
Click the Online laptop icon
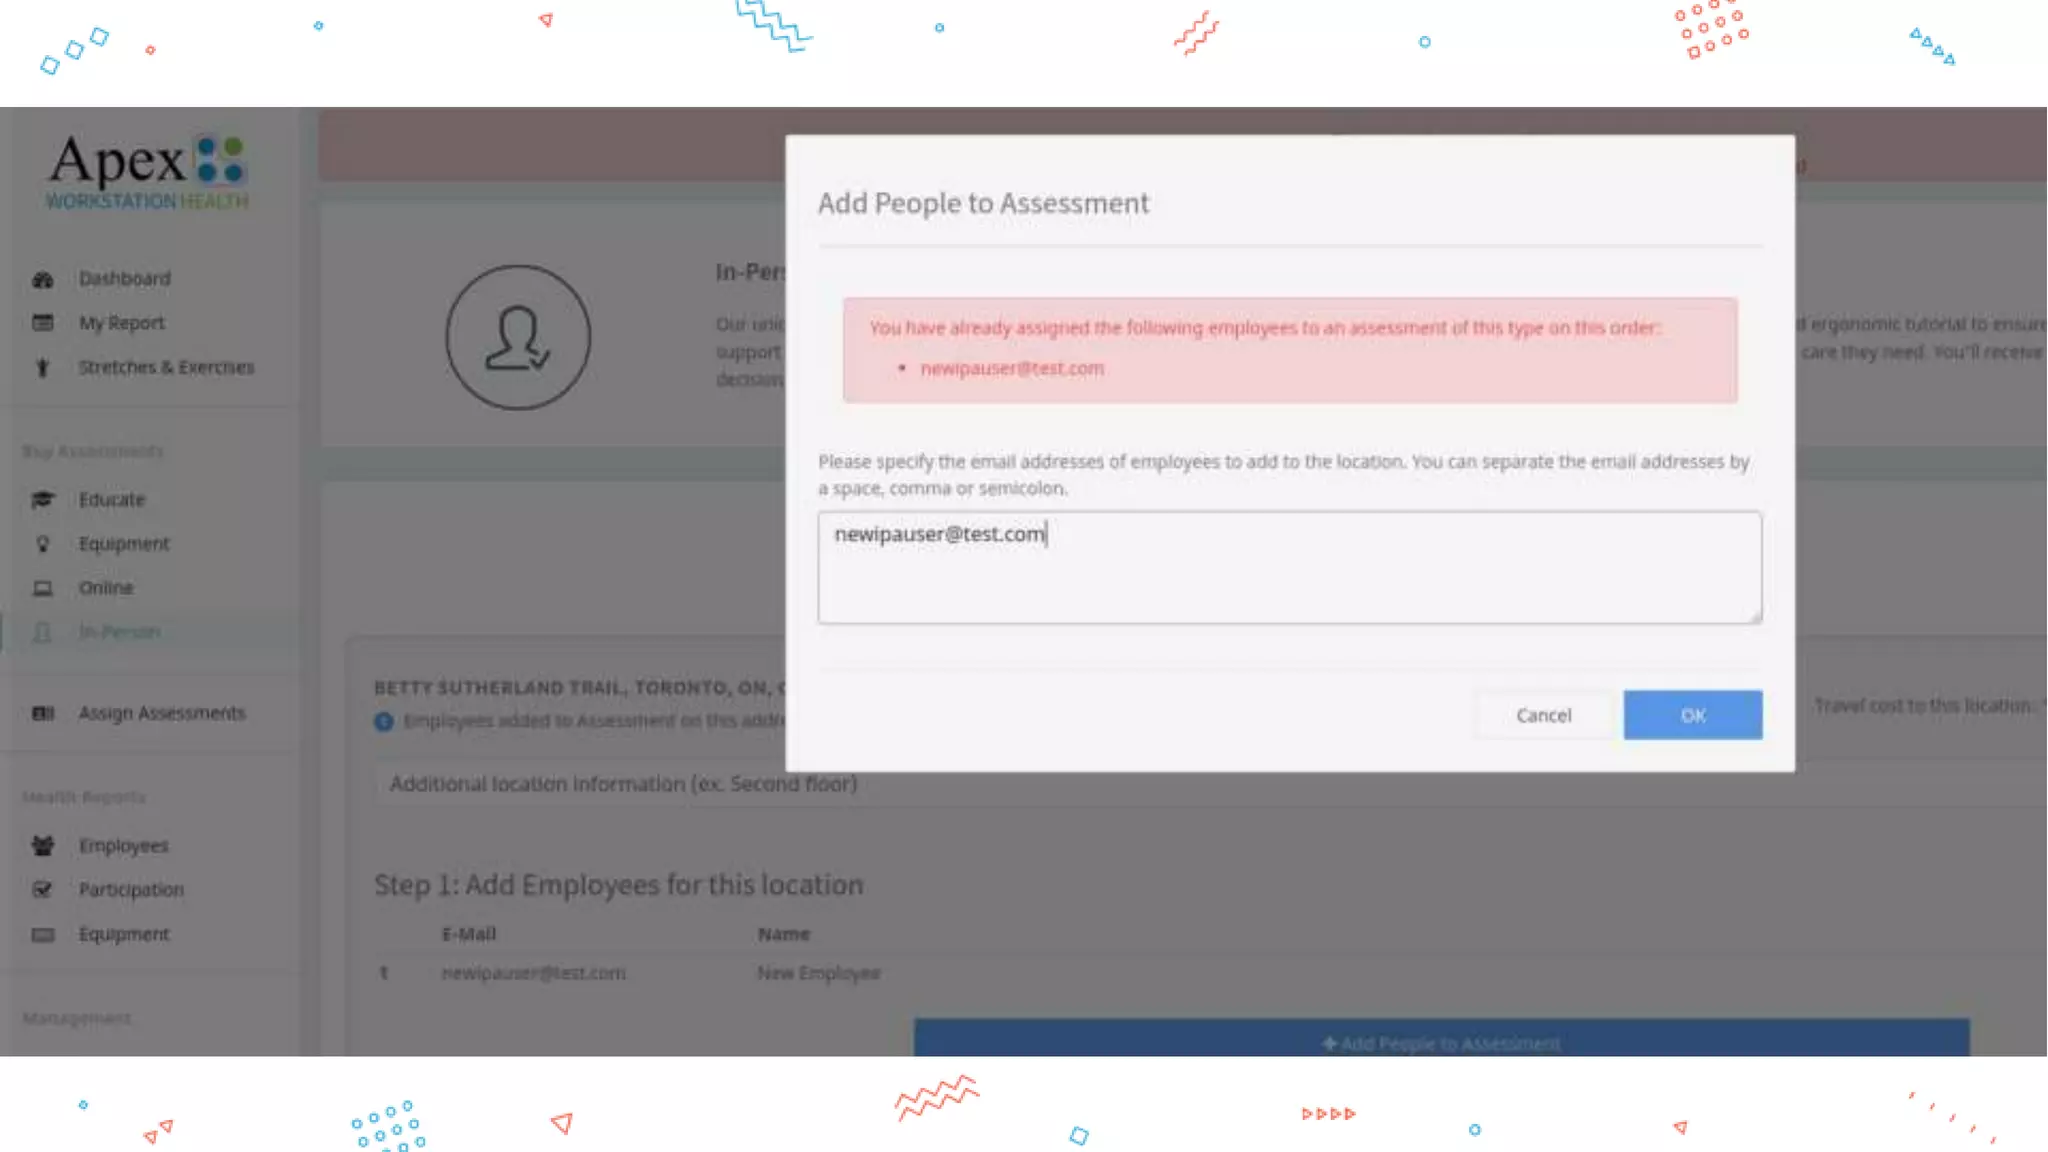(x=42, y=588)
